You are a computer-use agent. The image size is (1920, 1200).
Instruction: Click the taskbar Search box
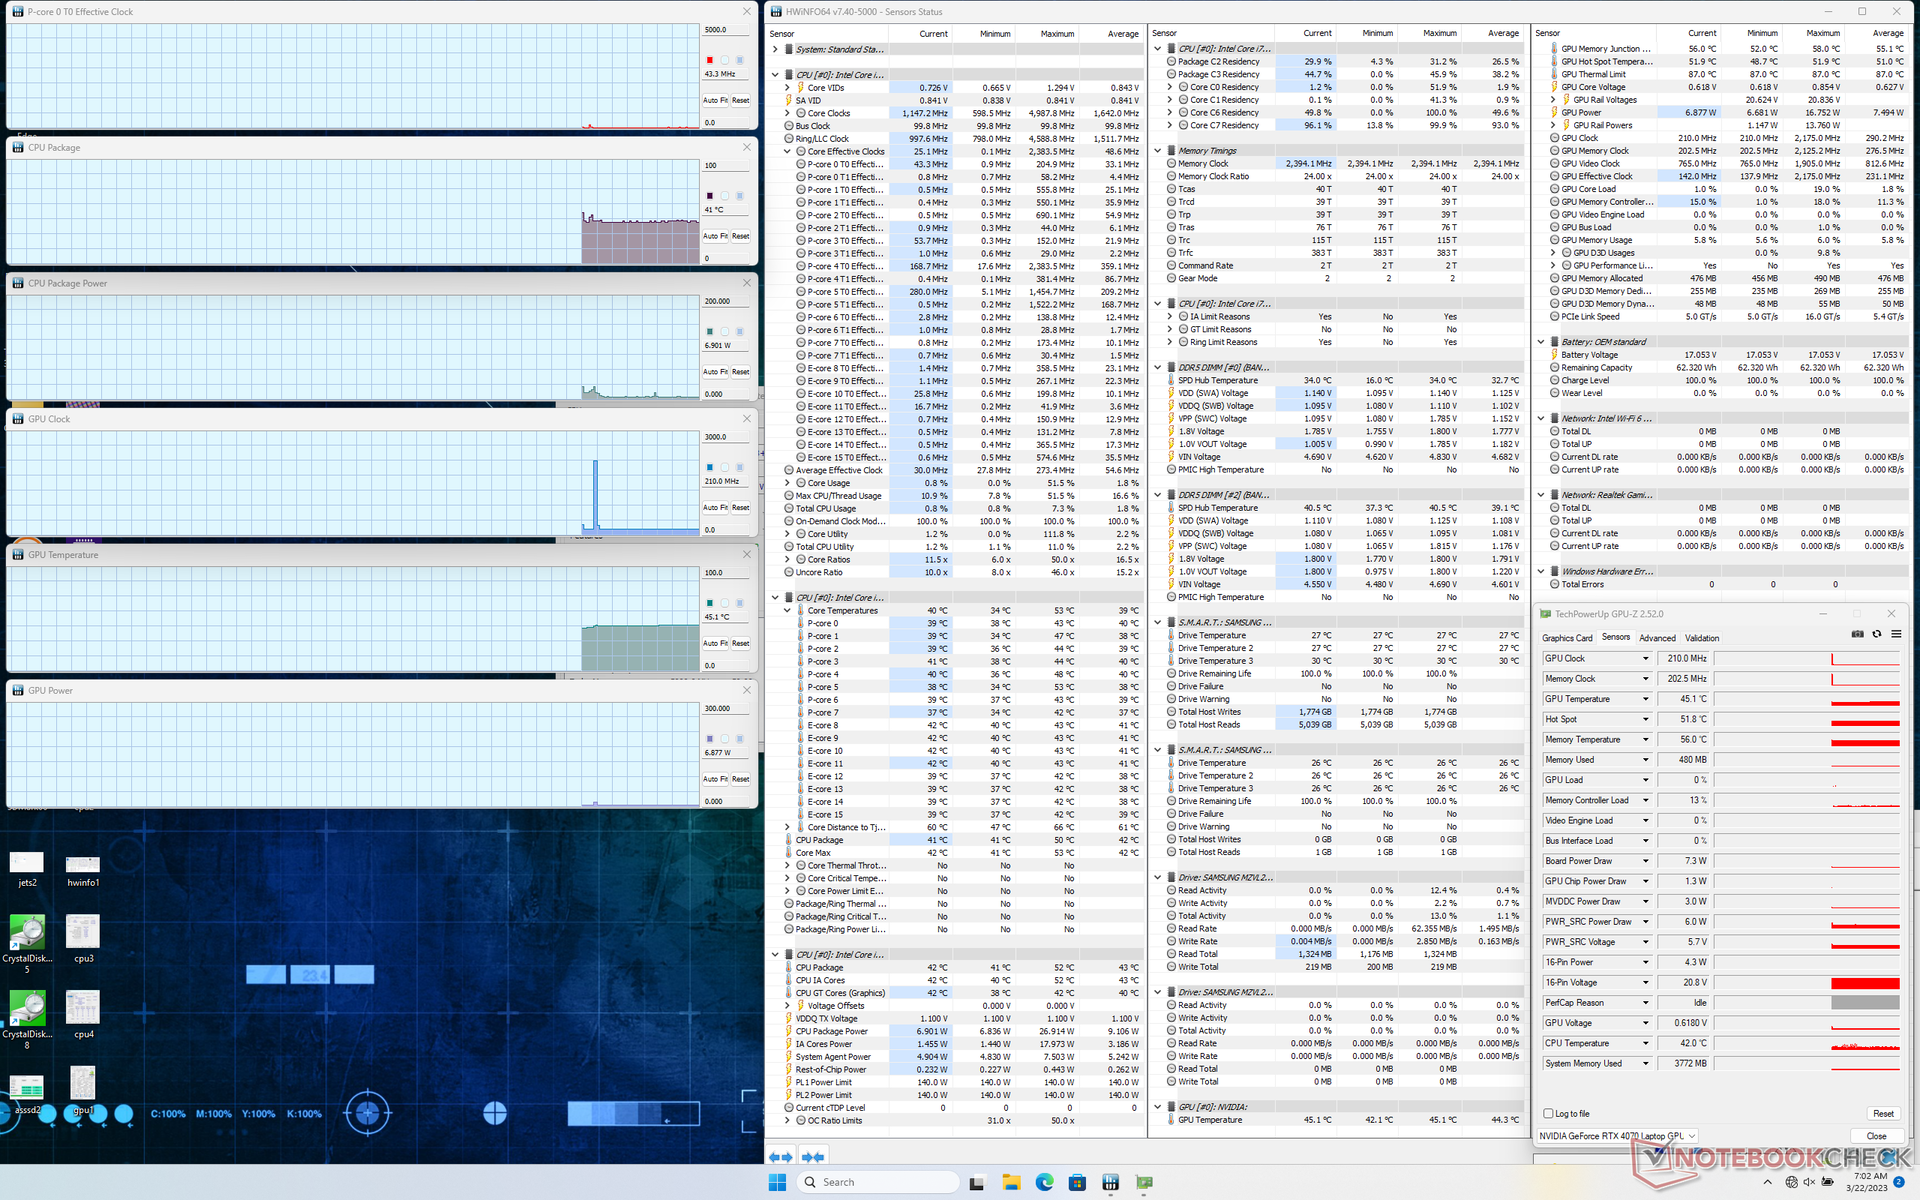(878, 1182)
